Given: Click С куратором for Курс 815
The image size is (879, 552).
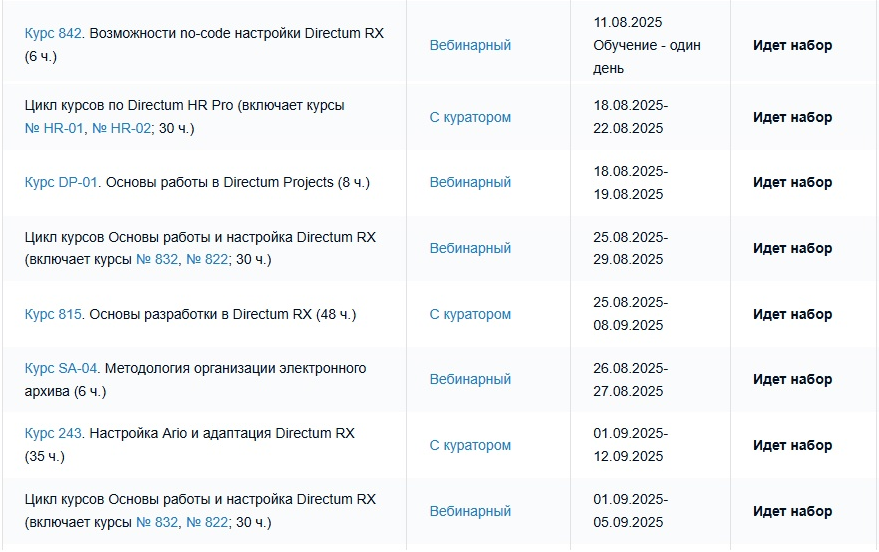Looking at the screenshot, I should pos(470,314).
